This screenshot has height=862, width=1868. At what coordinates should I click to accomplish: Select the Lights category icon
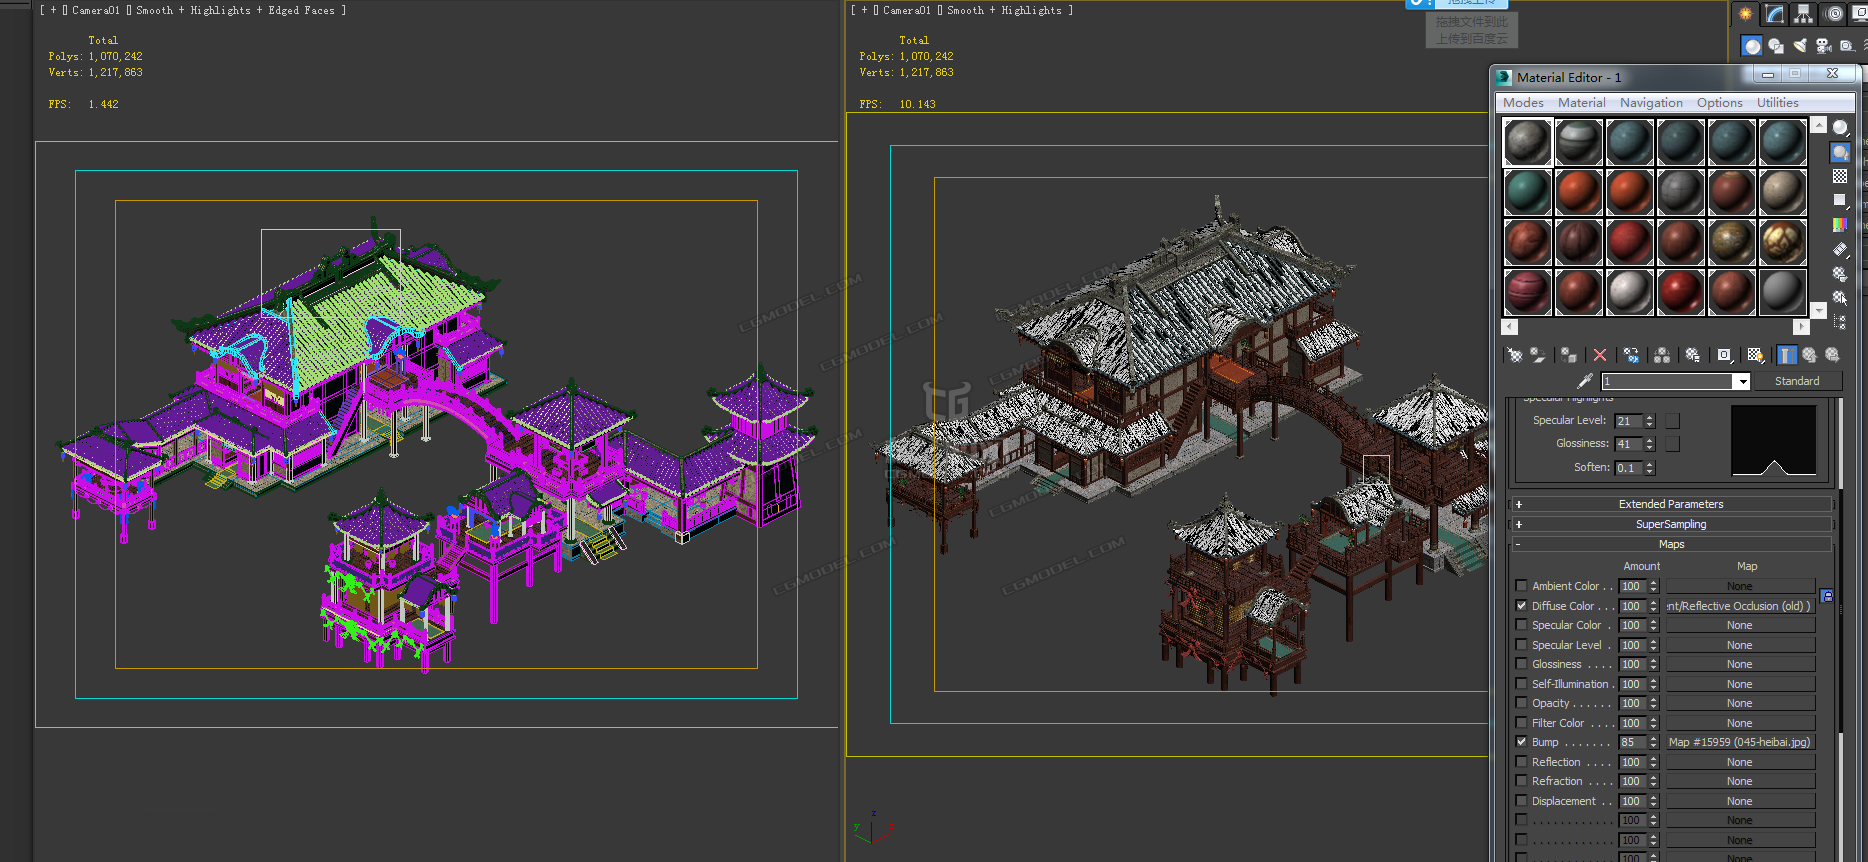pos(1800,46)
